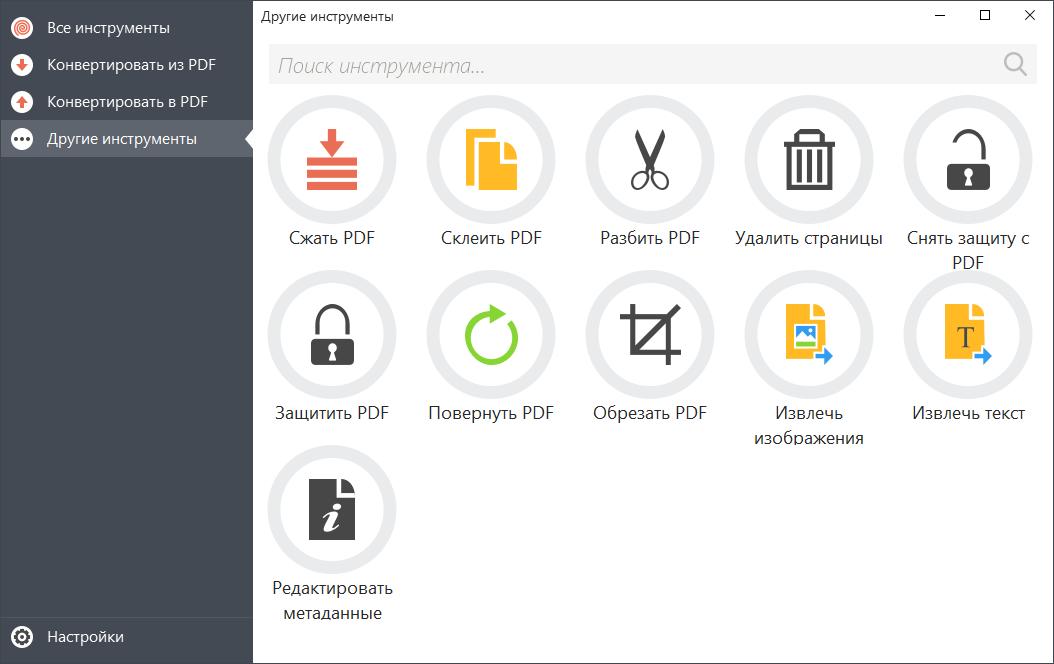Select the Извлечь текст tool icon
This screenshot has width=1054, height=664.
[967, 335]
